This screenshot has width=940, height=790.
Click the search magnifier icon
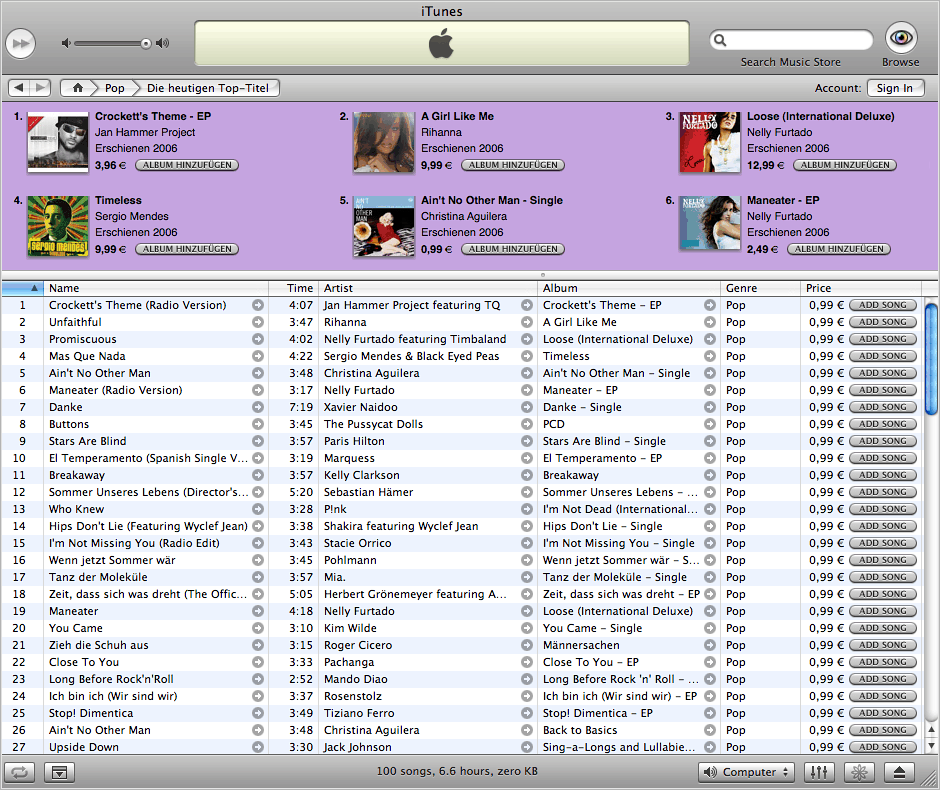(x=720, y=40)
